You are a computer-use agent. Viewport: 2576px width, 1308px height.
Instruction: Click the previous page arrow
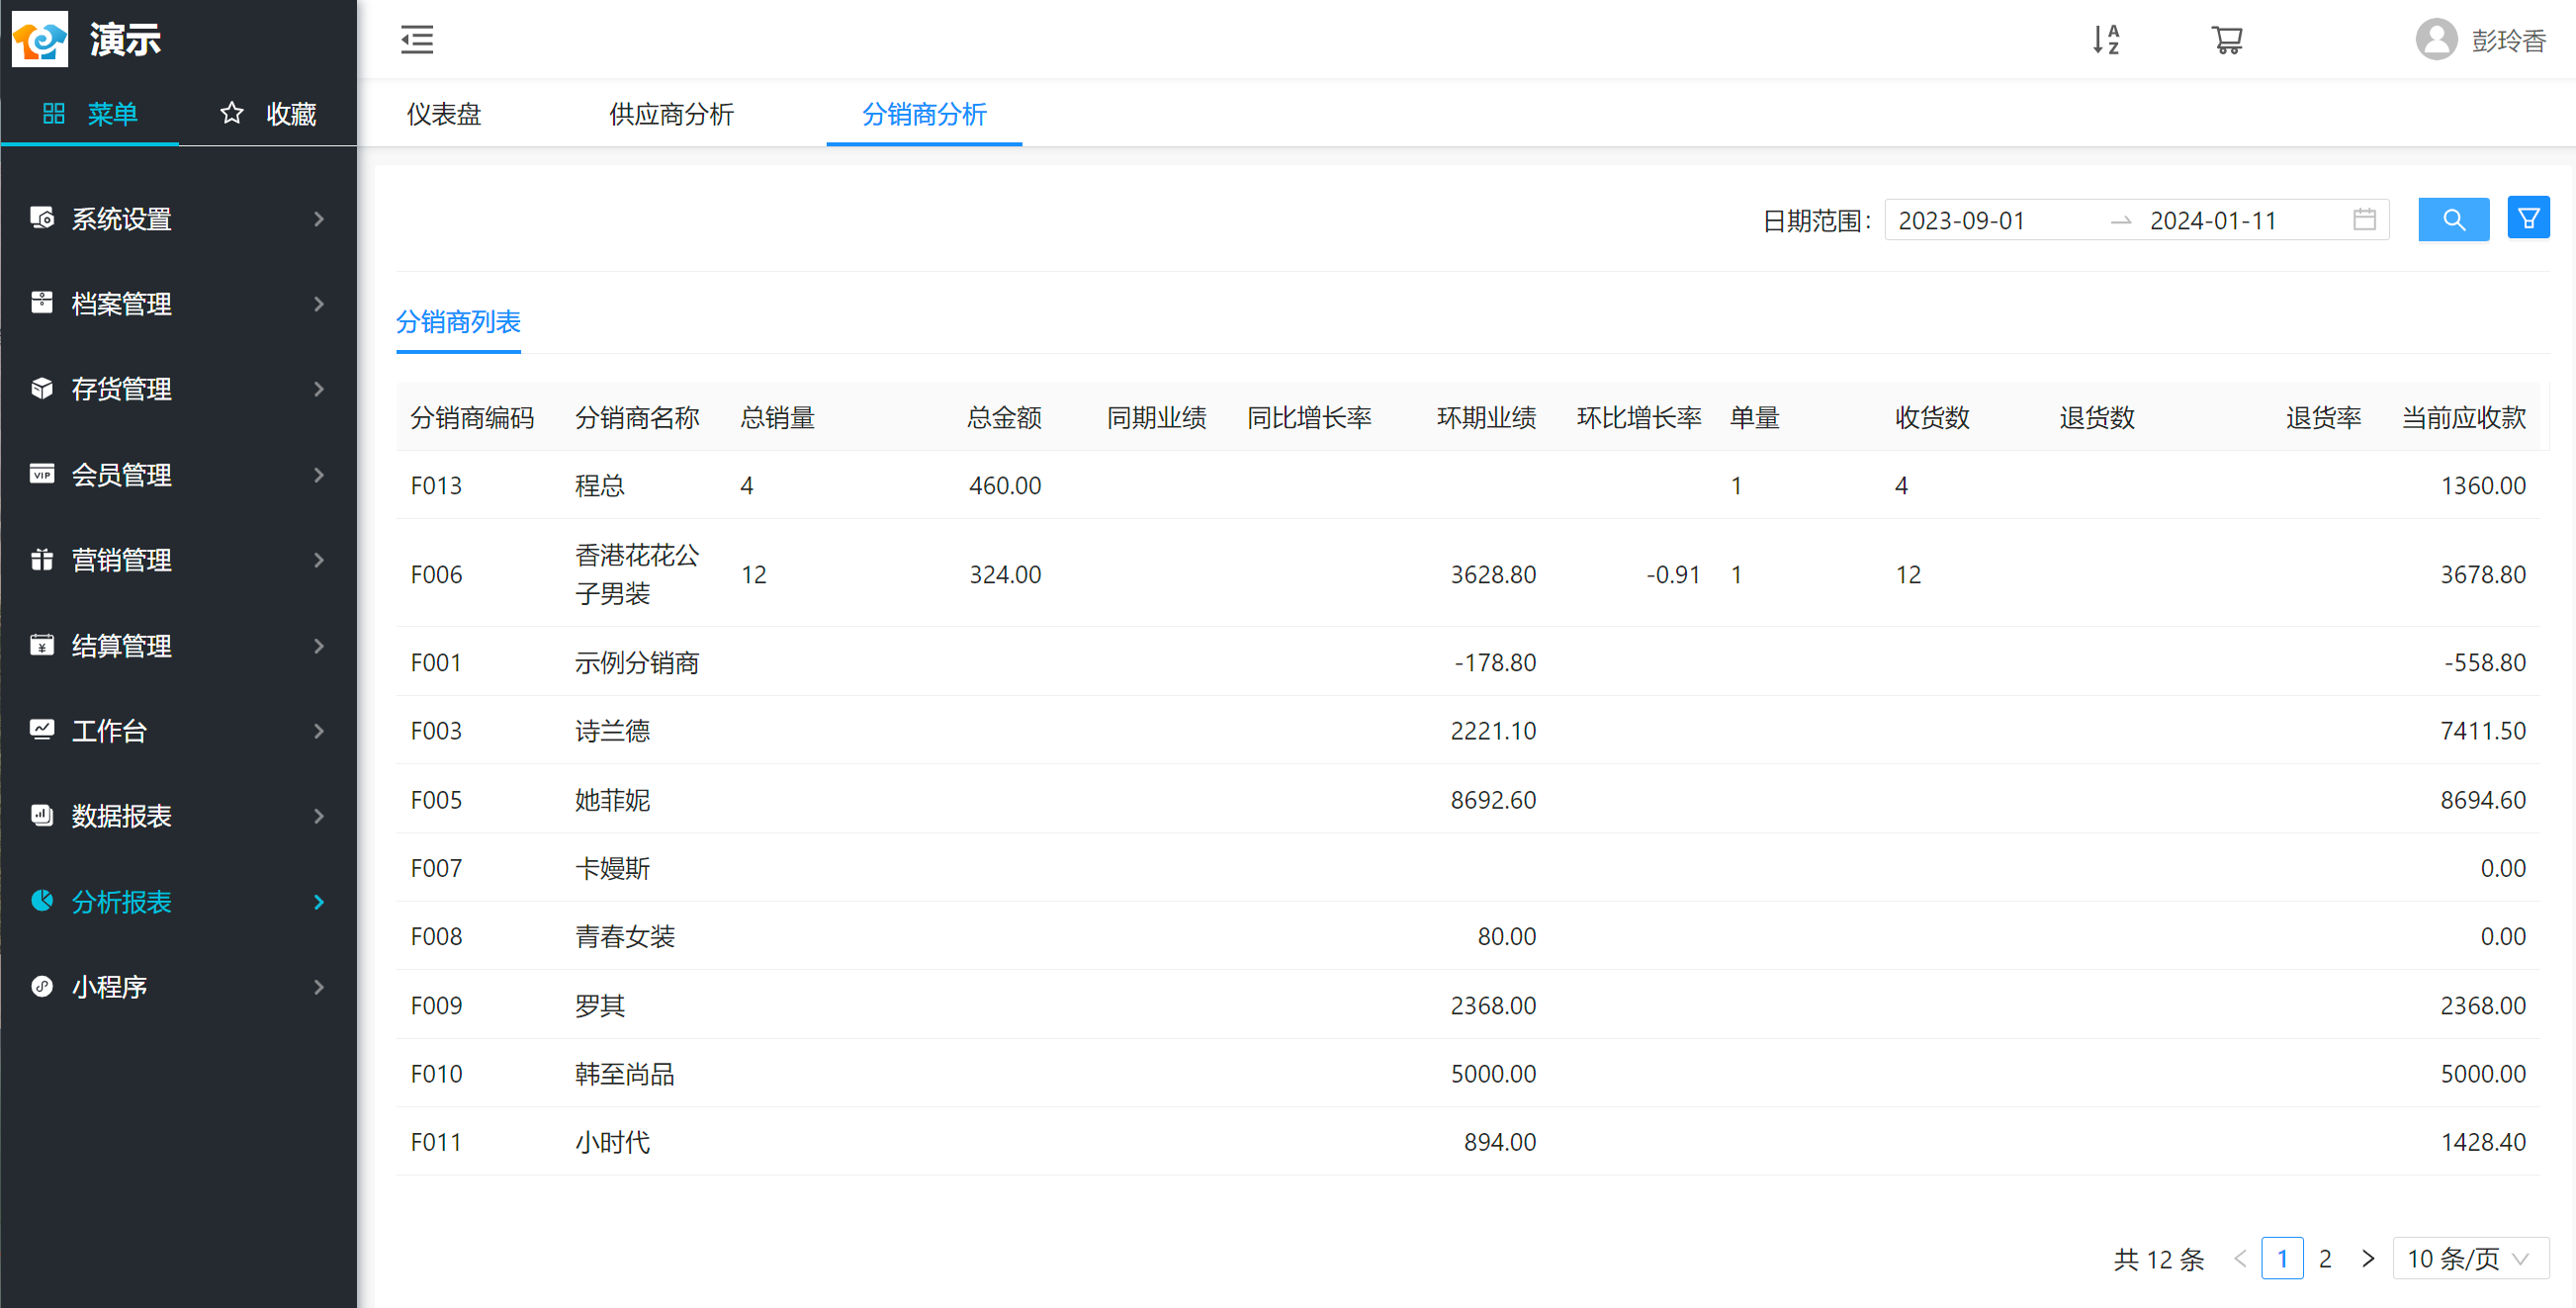tap(2240, 1258)
